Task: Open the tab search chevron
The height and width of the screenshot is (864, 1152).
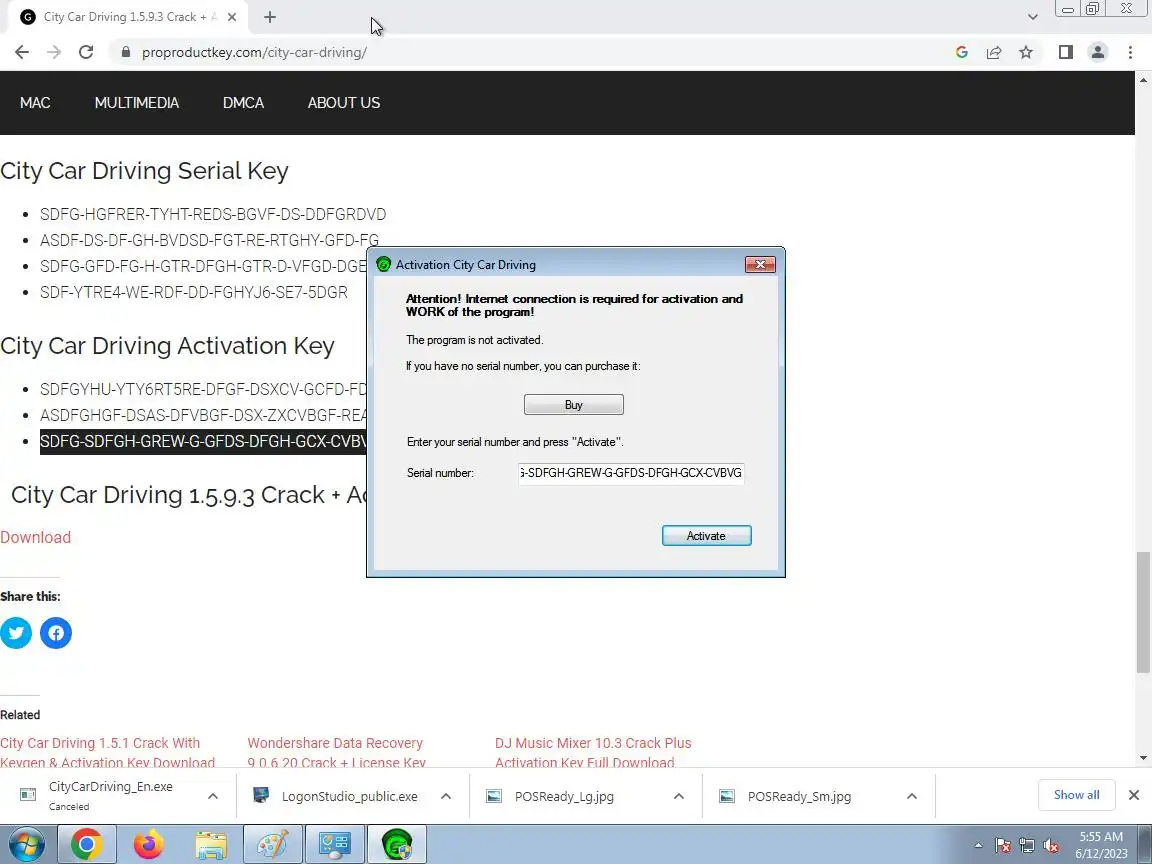Action: pyautogui.click(x=1033, y=17)
